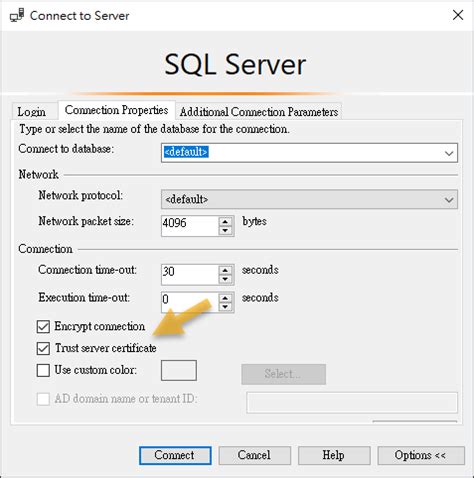
Task: Decrease Connection time-out with down arrow
Action: [x=226, y=279]
